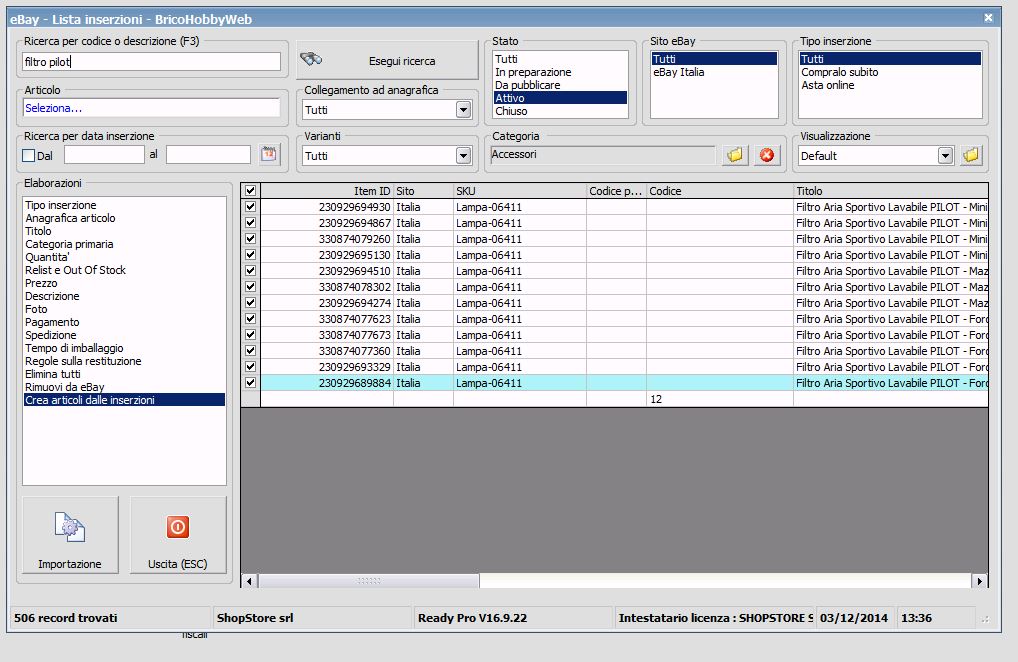Uncheck the row for item 230929694930
Viewport: 1018px width, 662px height.
[250, 207]
